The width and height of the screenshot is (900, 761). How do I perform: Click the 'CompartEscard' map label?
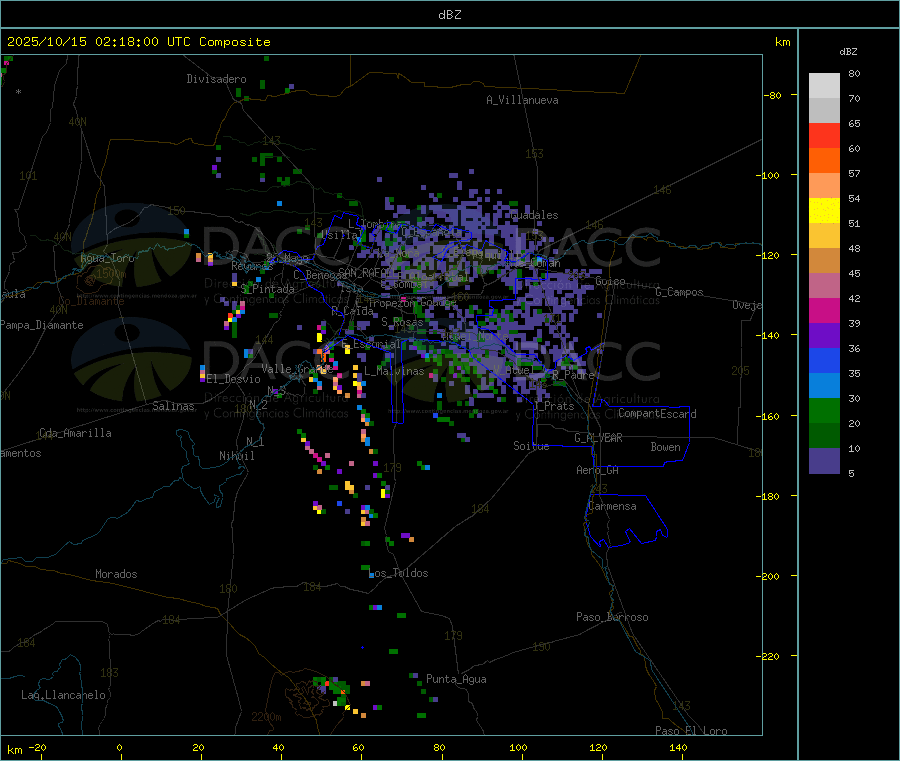pyautogui.click(x=657, y=414)
